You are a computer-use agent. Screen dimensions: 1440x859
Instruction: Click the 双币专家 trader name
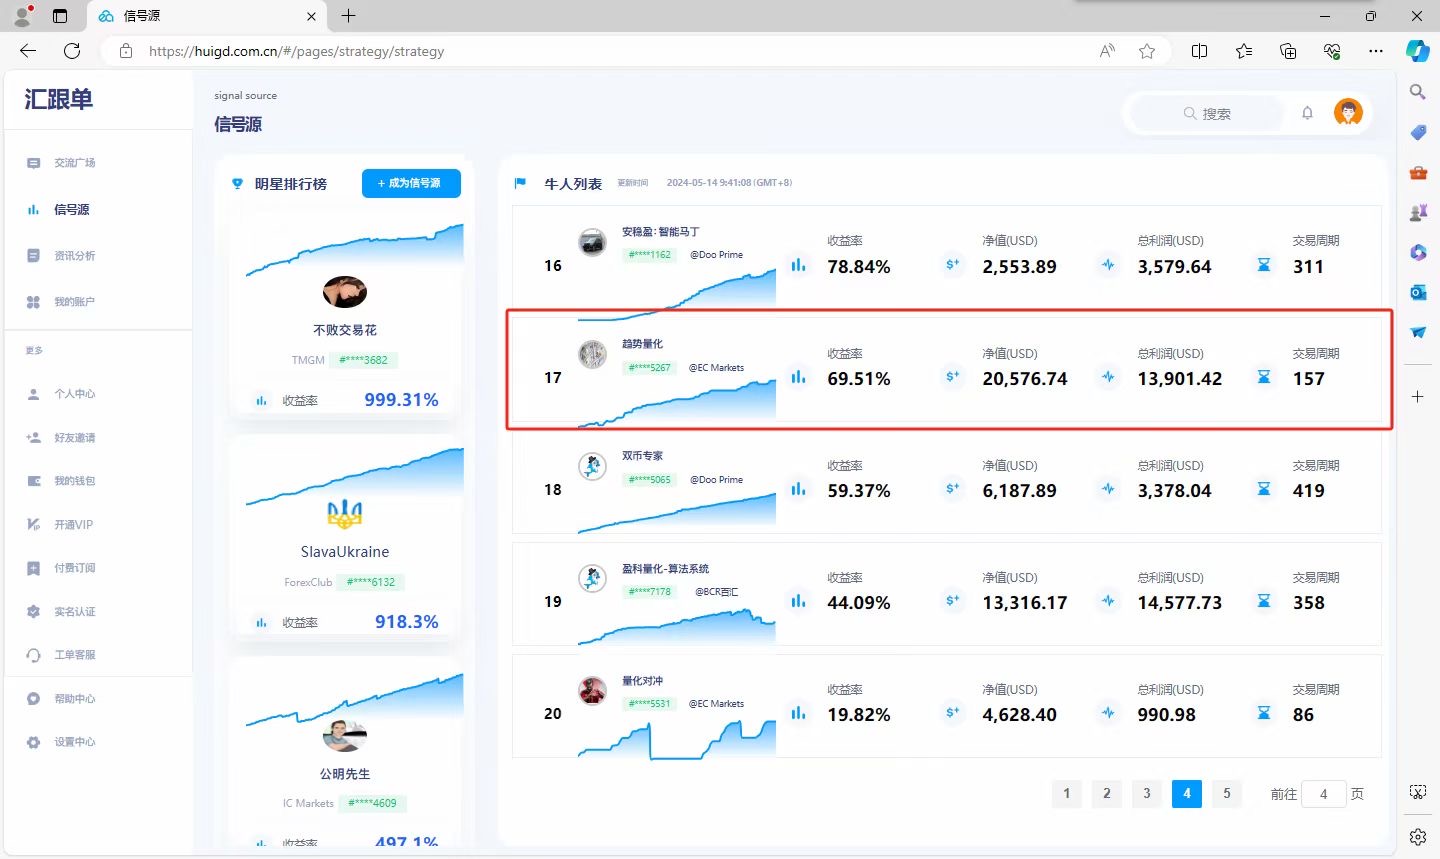pos(642,456)
